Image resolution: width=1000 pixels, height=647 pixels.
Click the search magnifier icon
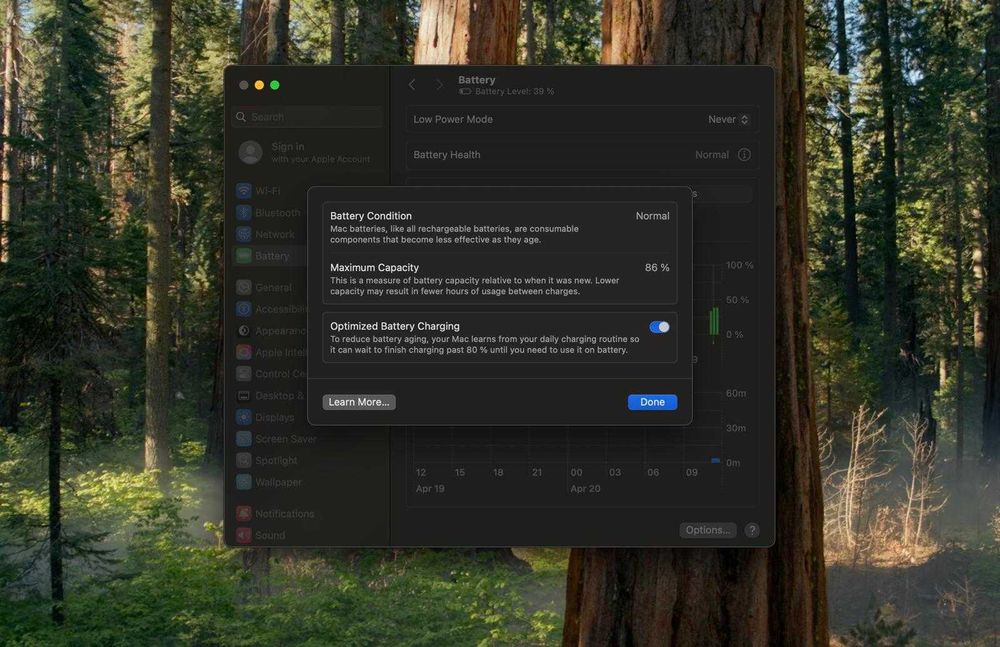pyautogui.click(x=241, y=117)
